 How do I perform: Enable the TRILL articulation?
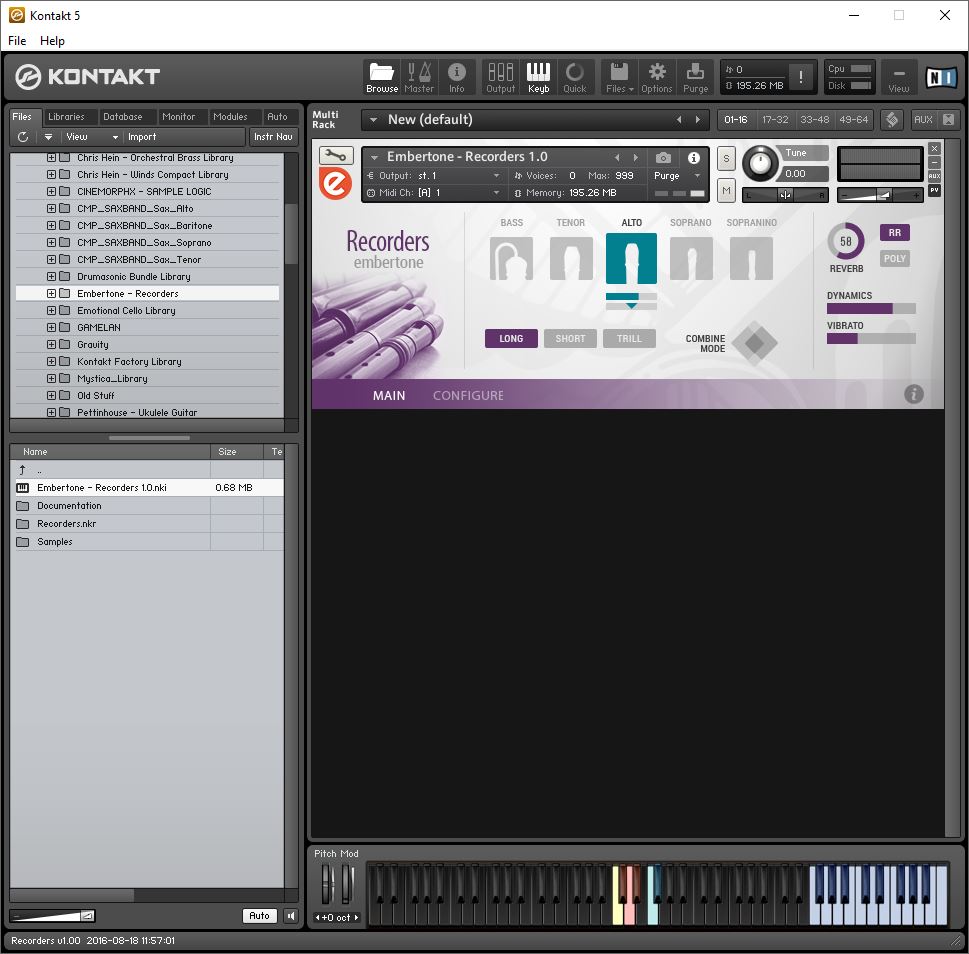click(629, 339)
